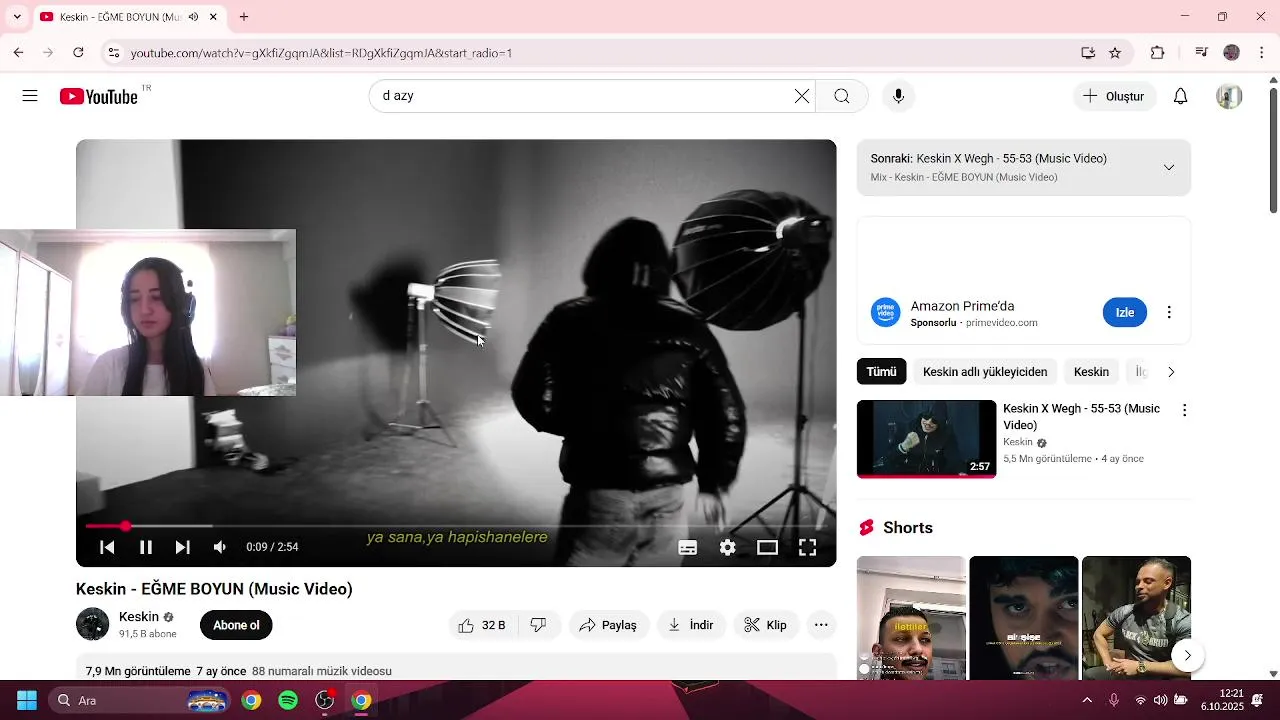Image resolution: width=1280 pixels, height=720 pixels.
Task: Open the tab search dropdown
Action: click(17, 17)
